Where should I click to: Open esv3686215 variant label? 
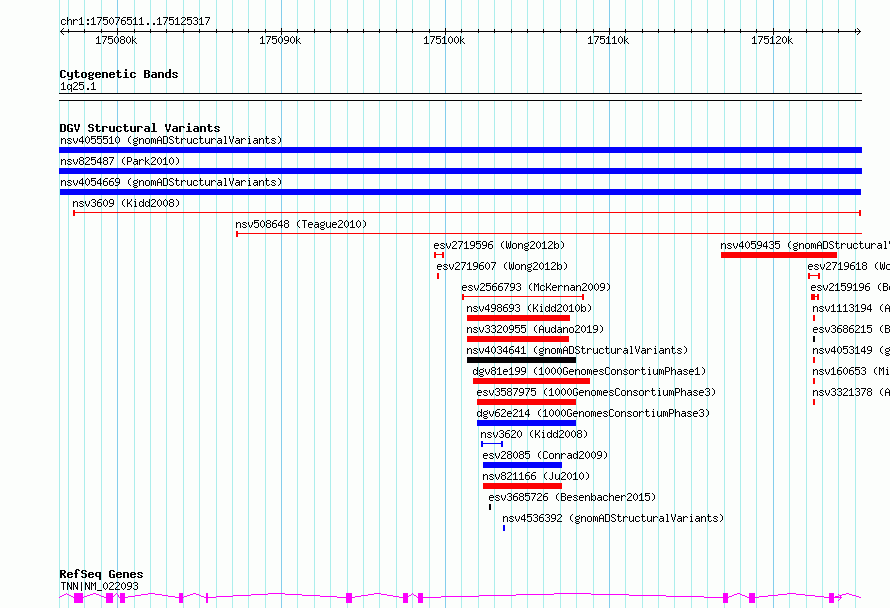tap(851, 329)
